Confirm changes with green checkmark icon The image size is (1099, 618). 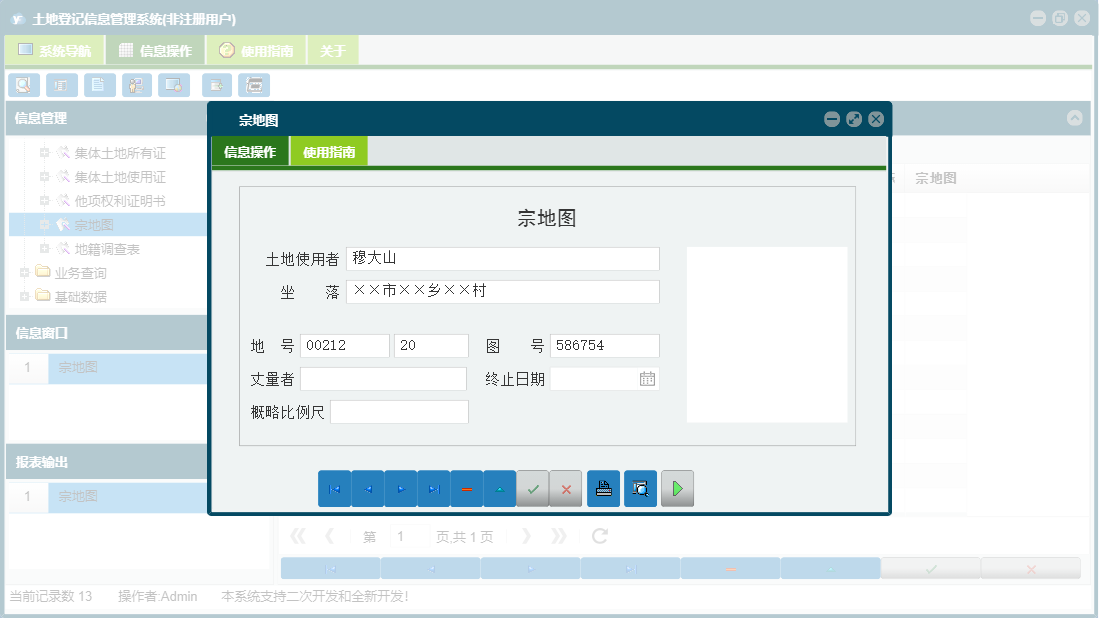[533, 488]
